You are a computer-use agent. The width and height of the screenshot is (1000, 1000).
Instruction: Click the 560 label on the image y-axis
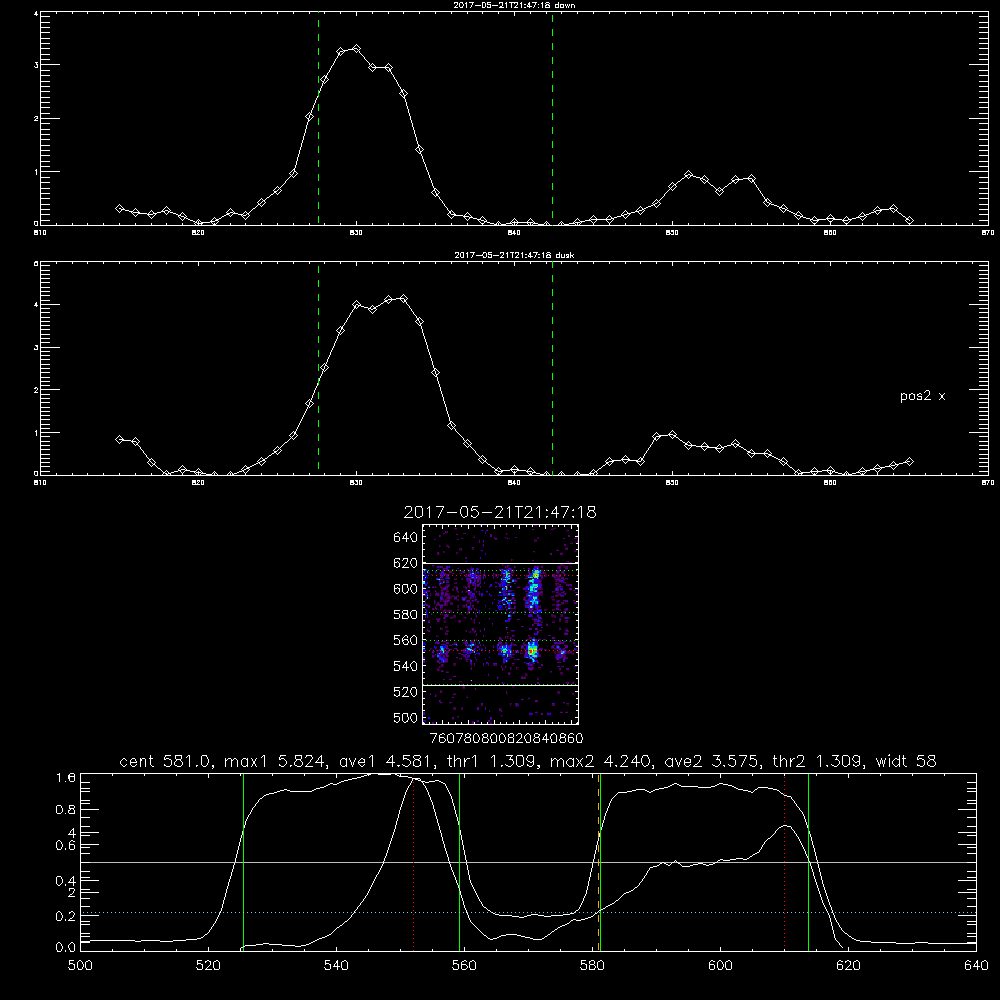point(406,640)
